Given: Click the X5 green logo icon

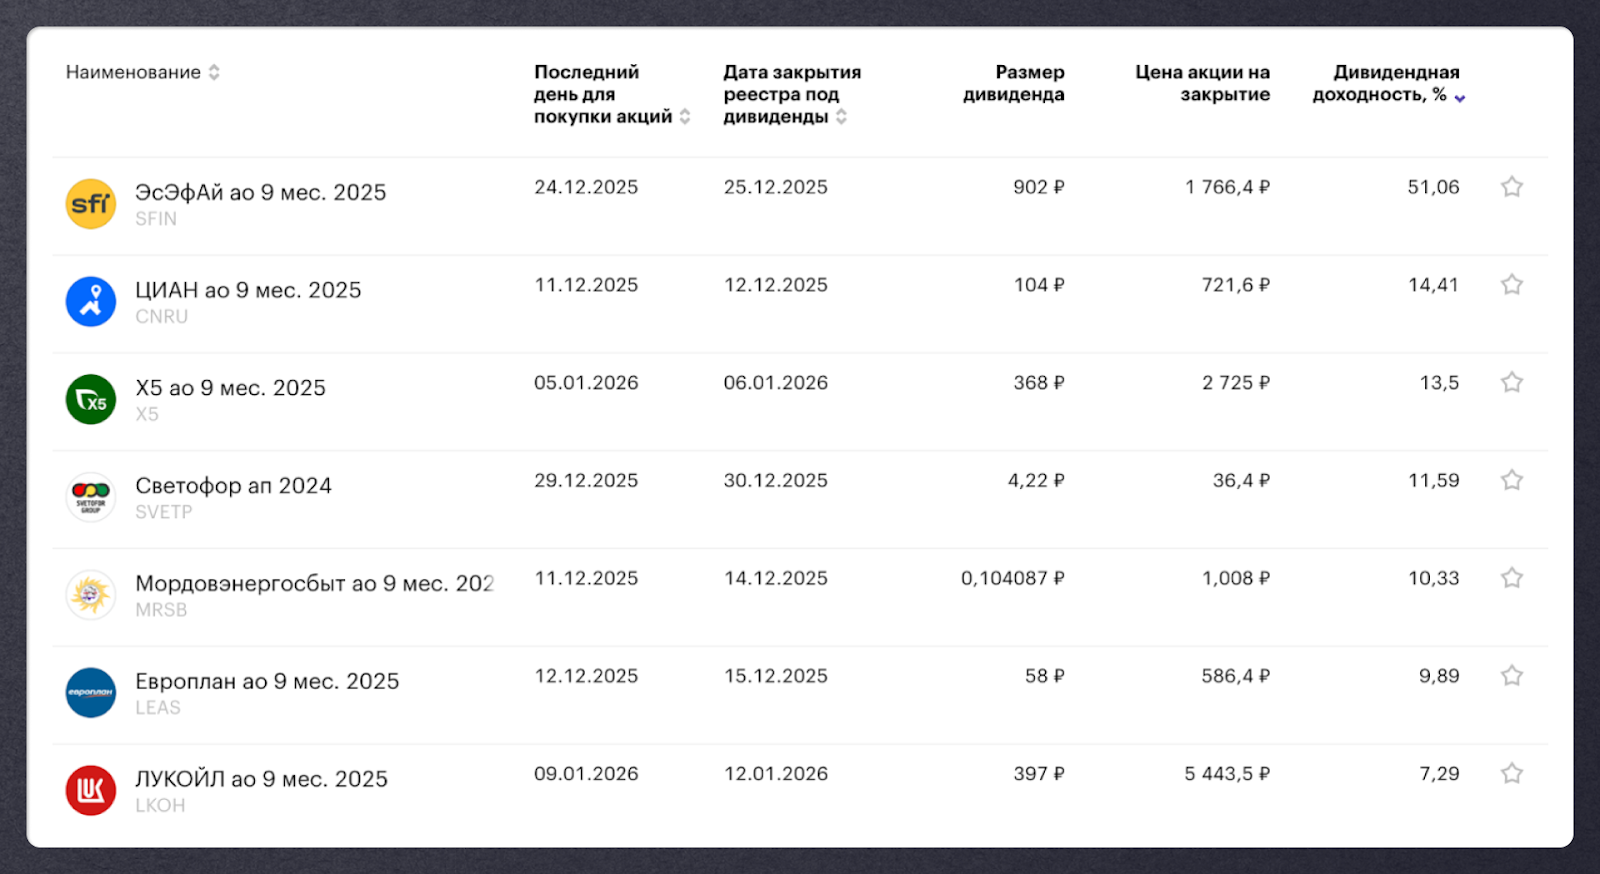Looking at the screenshot, I should (91, 400).
